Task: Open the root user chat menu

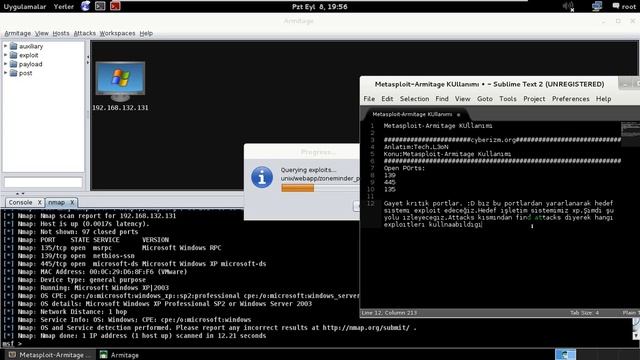Action: (x=624, y=6)
